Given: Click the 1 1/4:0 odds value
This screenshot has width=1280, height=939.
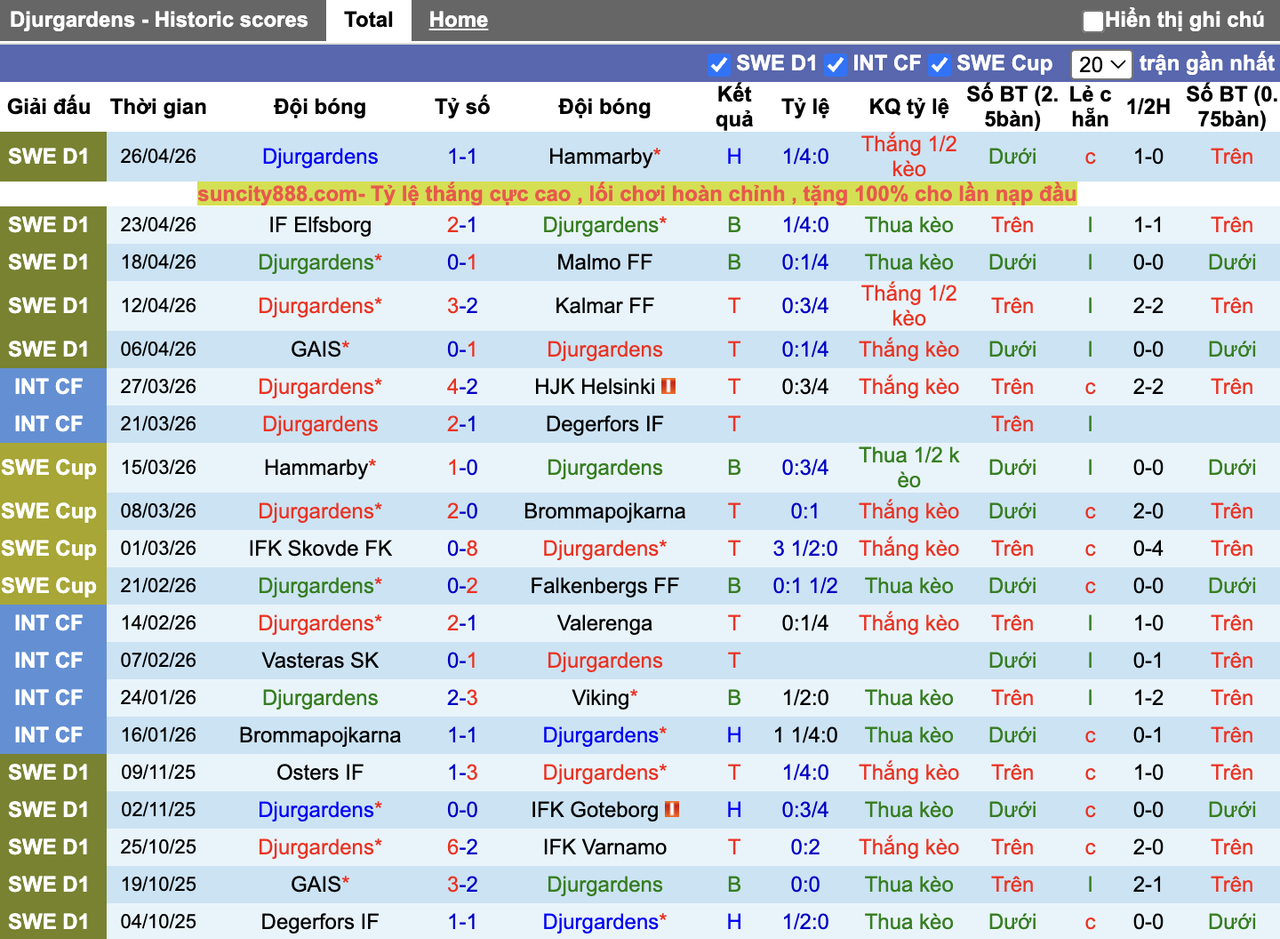Looking at the screenshot, I should pyautogui.click(x=805, y=736).
